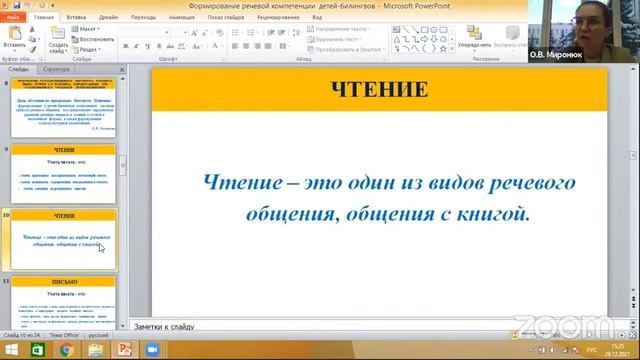
Task: Toggle align text right
Action: (x=257, y=46)
